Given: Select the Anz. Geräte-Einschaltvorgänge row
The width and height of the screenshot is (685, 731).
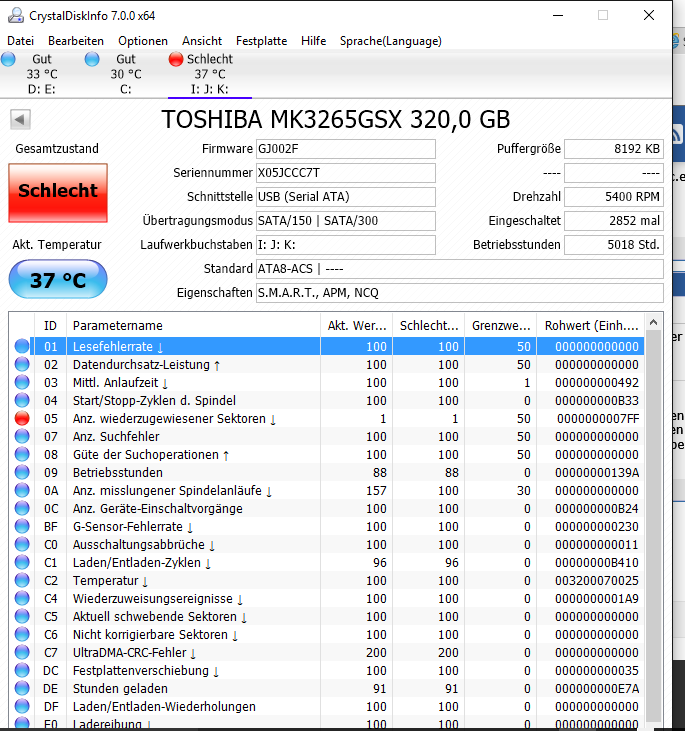Looking at the screenshot, I should tap(327, 509).
